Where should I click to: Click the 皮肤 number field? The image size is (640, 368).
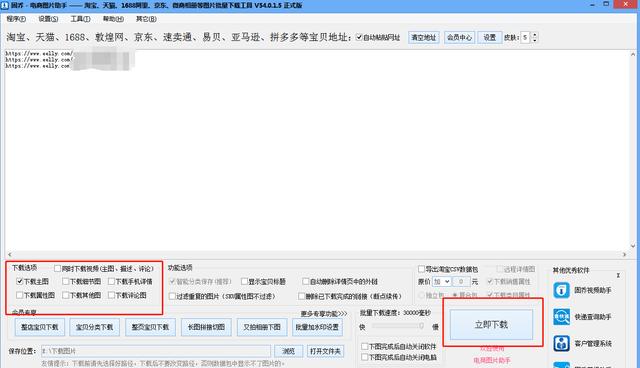(x=526, y=38)
